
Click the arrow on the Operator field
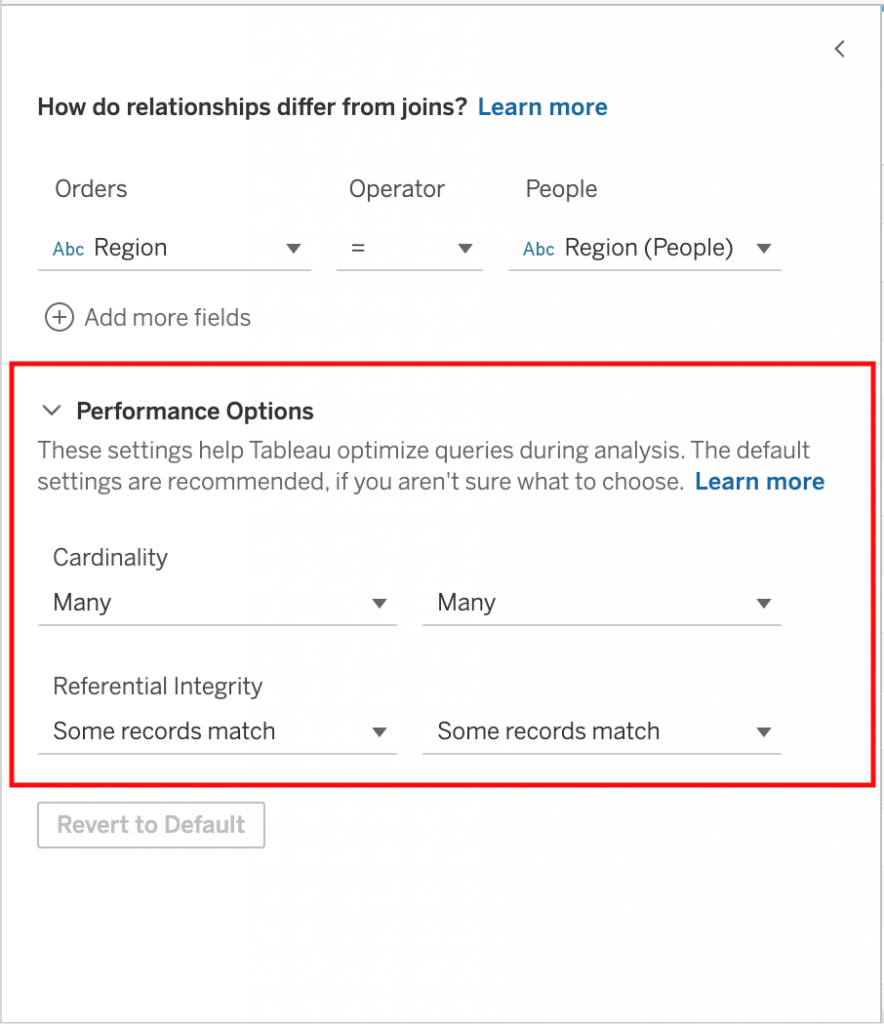click(x=465, y=249)
